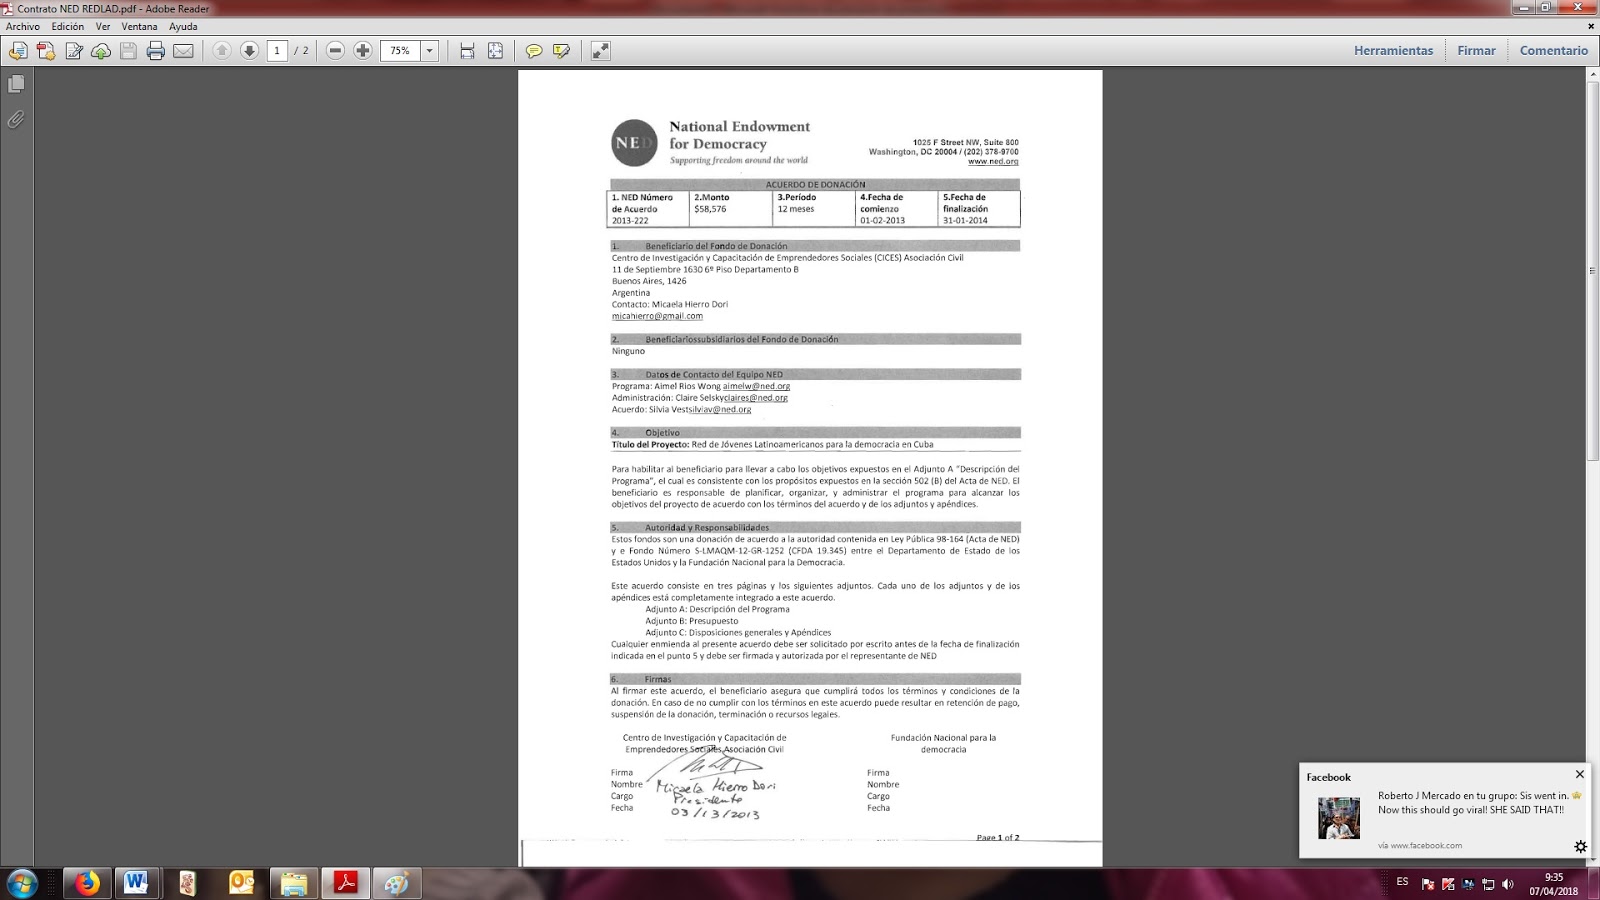This screenshot has height=900, width=1600.
Task: Open the Ventana menu
Action: pos(140,27)
